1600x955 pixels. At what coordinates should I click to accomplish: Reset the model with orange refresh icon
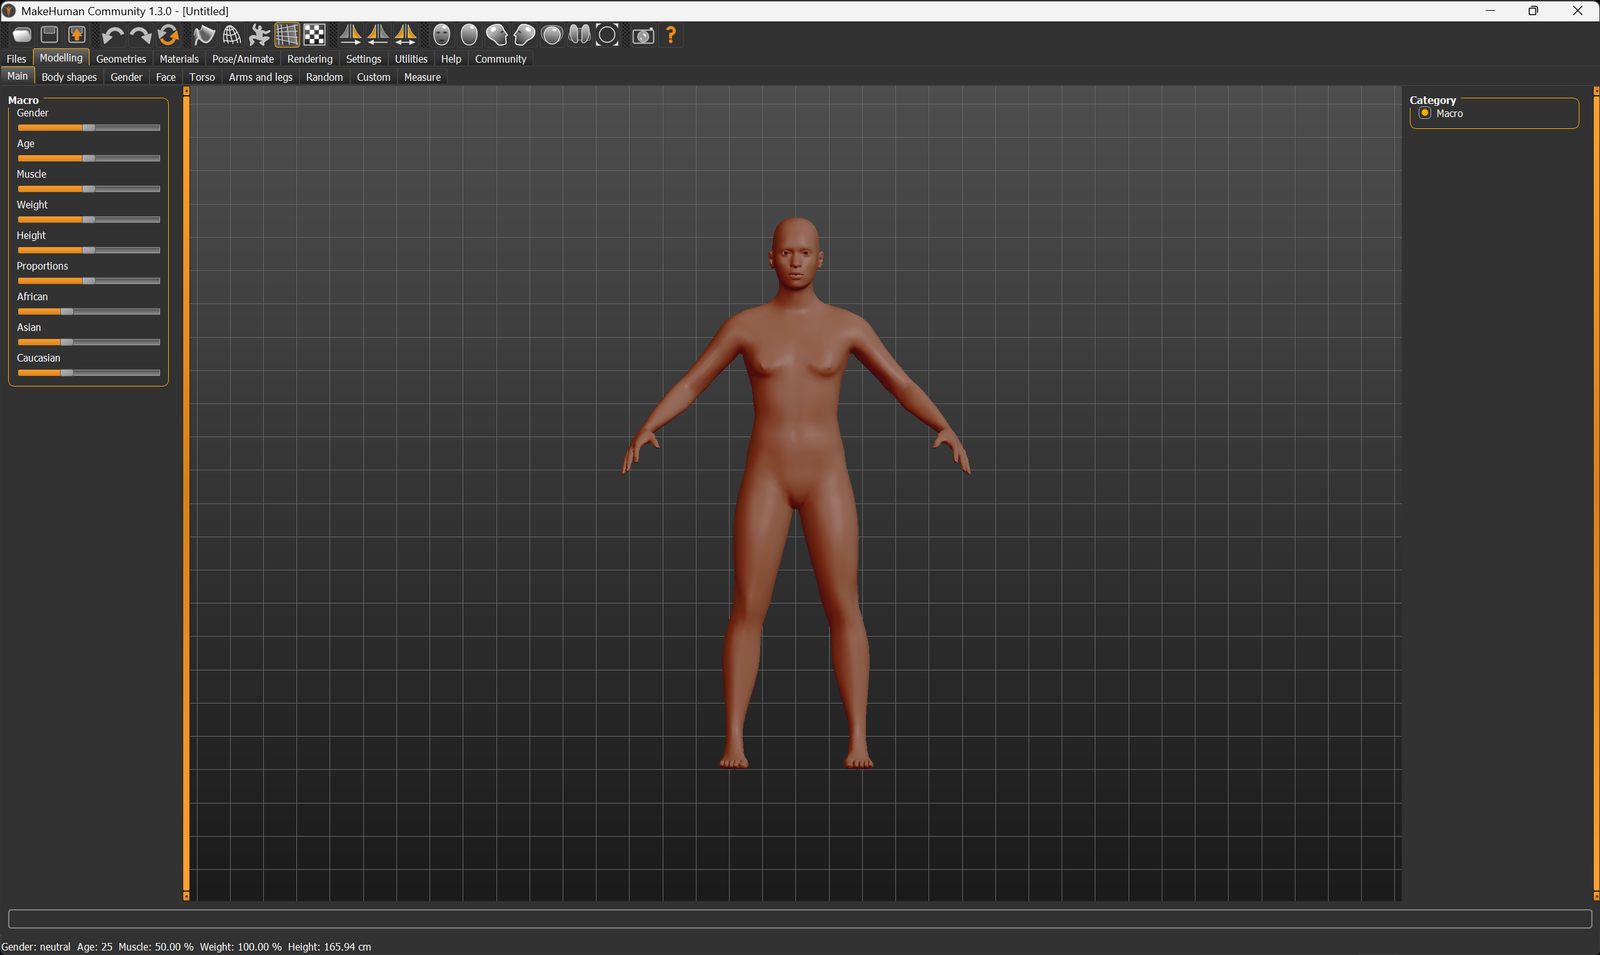[168, 35]
